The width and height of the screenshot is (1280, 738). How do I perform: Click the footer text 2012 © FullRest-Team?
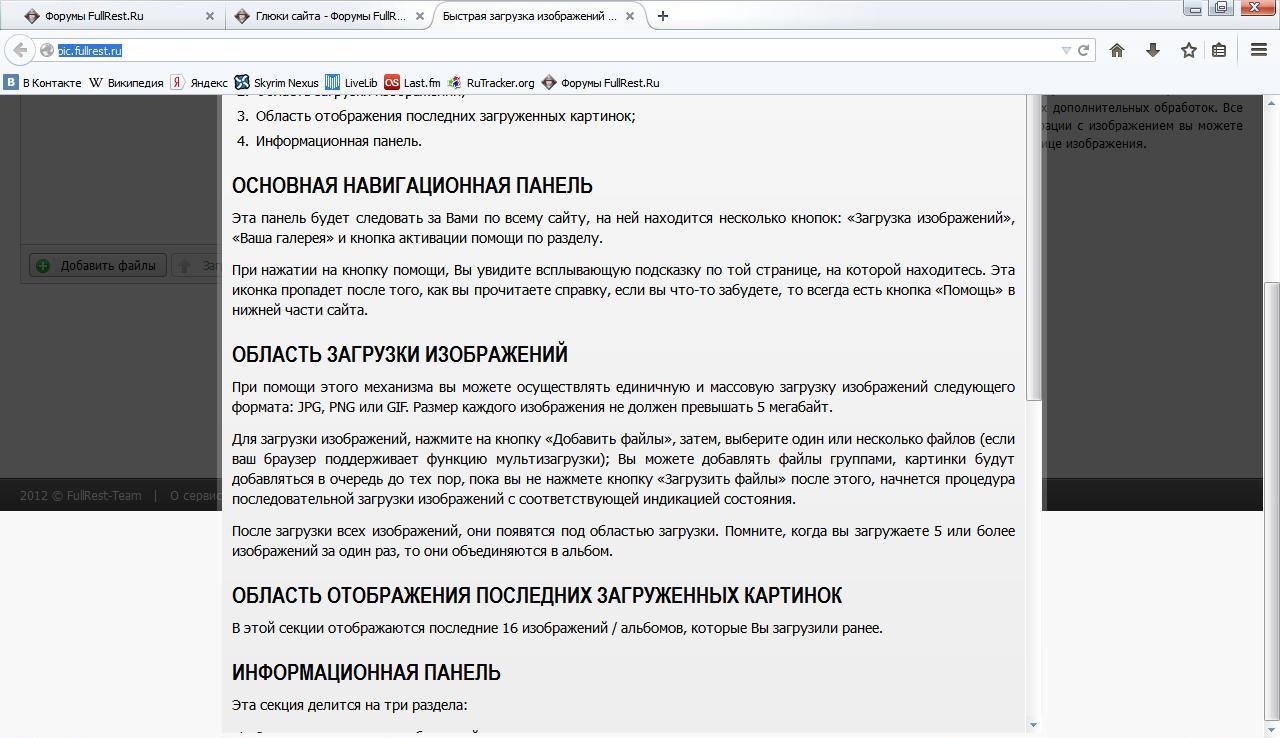[x=80, y=495]
